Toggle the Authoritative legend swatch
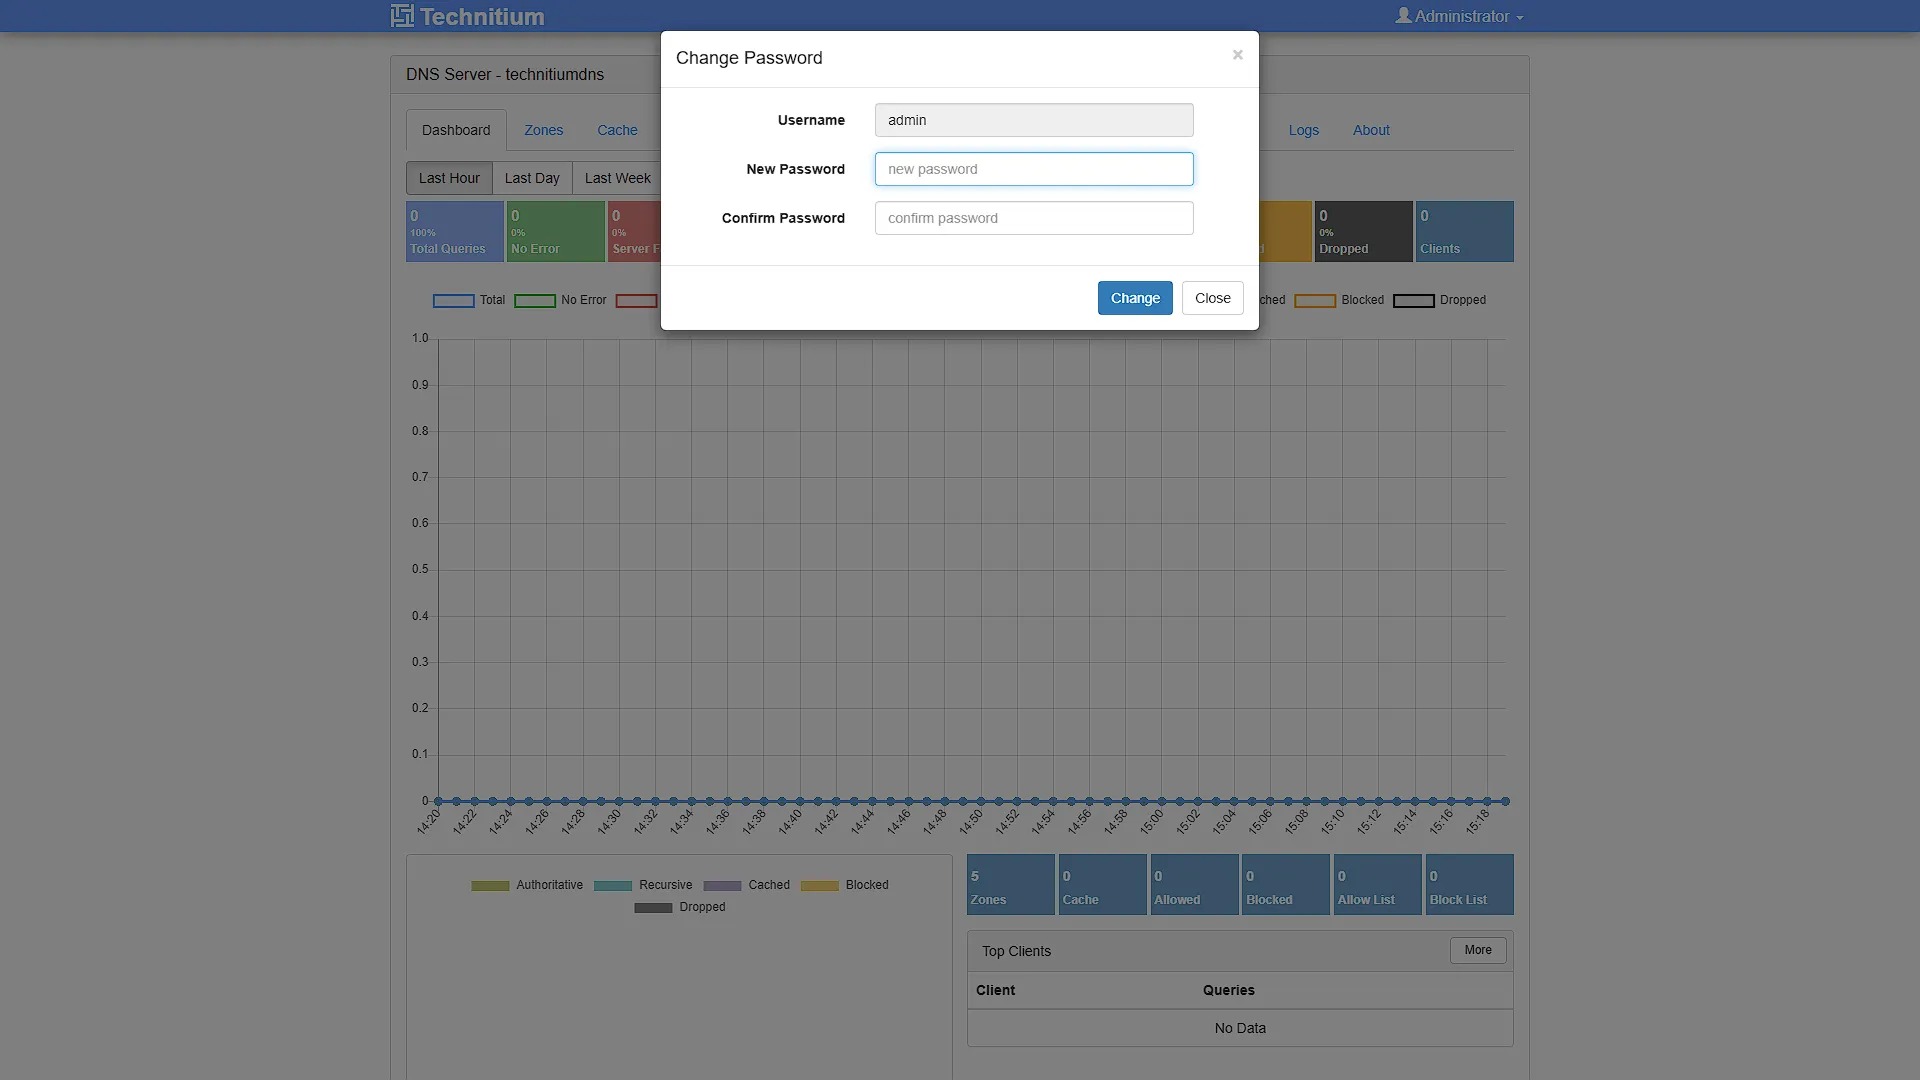The image size is (1920, 1080). pos(490,886)
